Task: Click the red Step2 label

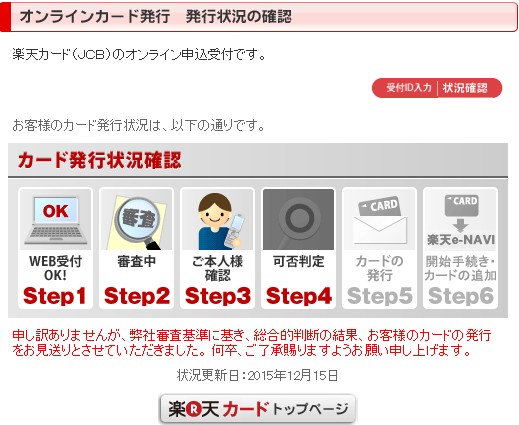Action: [137, 296]
